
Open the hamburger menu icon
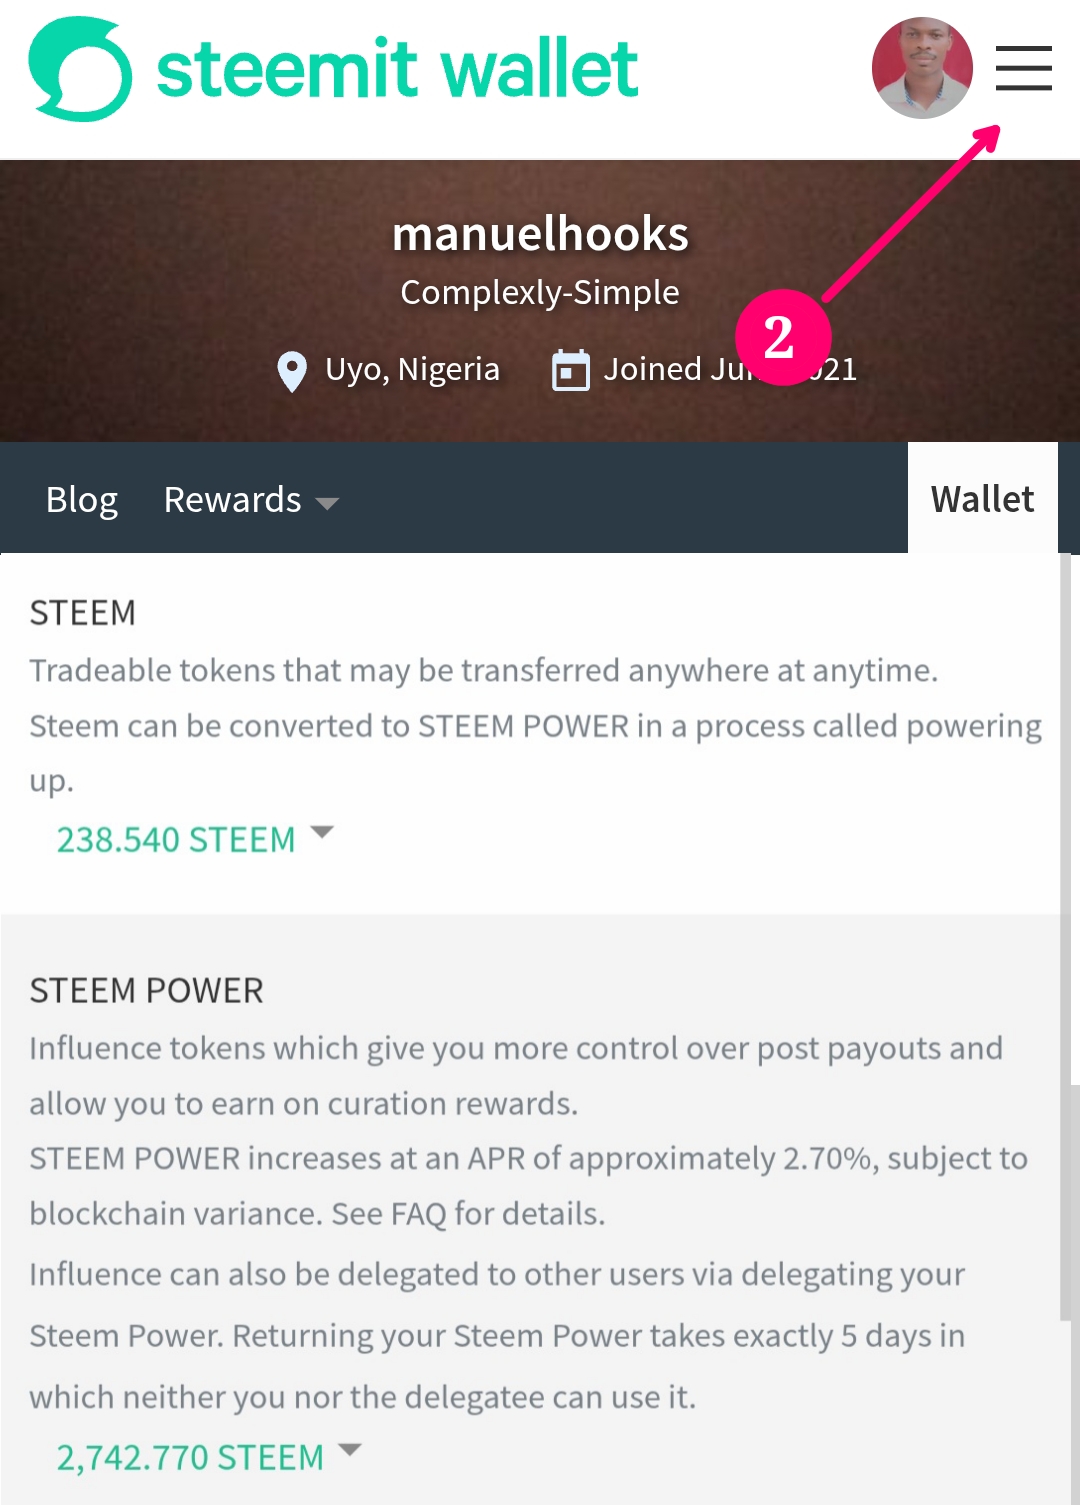pos(1023,68)
